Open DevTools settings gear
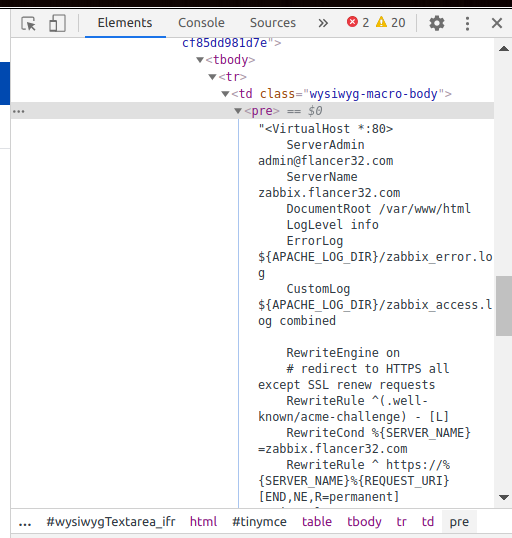 [437, 23]
